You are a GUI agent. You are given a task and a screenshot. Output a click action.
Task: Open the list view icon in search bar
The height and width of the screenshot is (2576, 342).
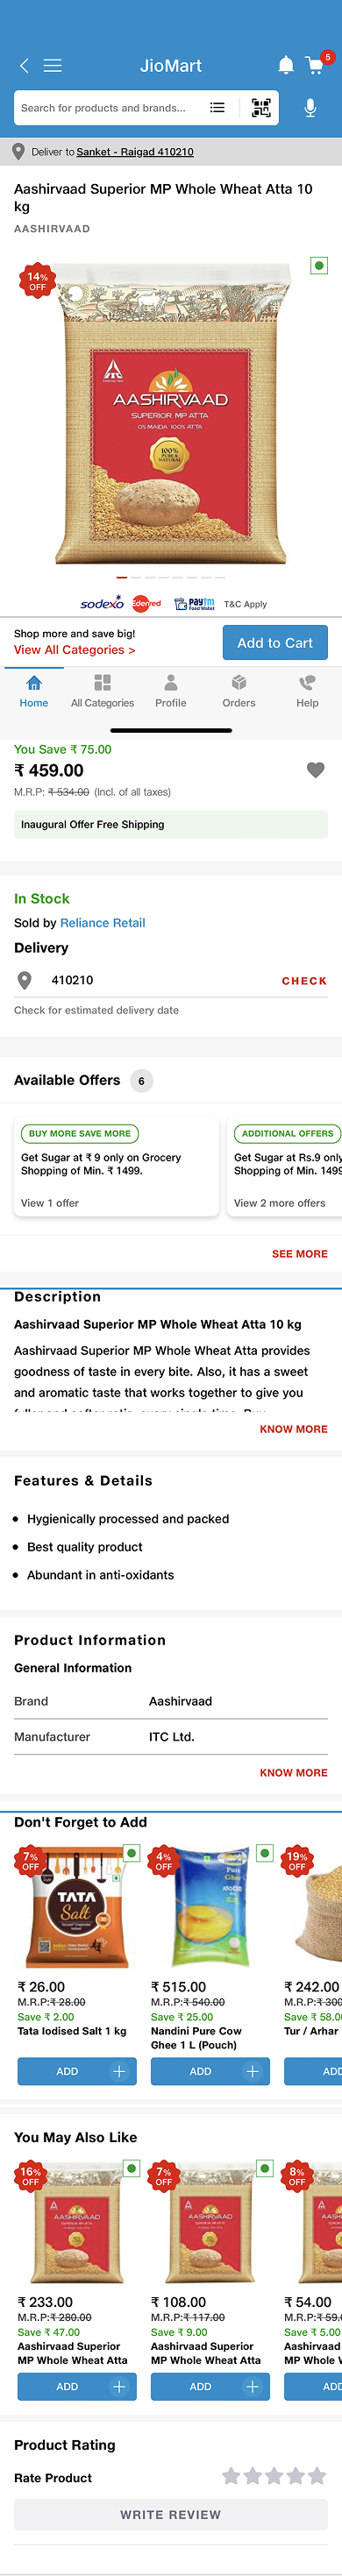click(x=217, y=108)
